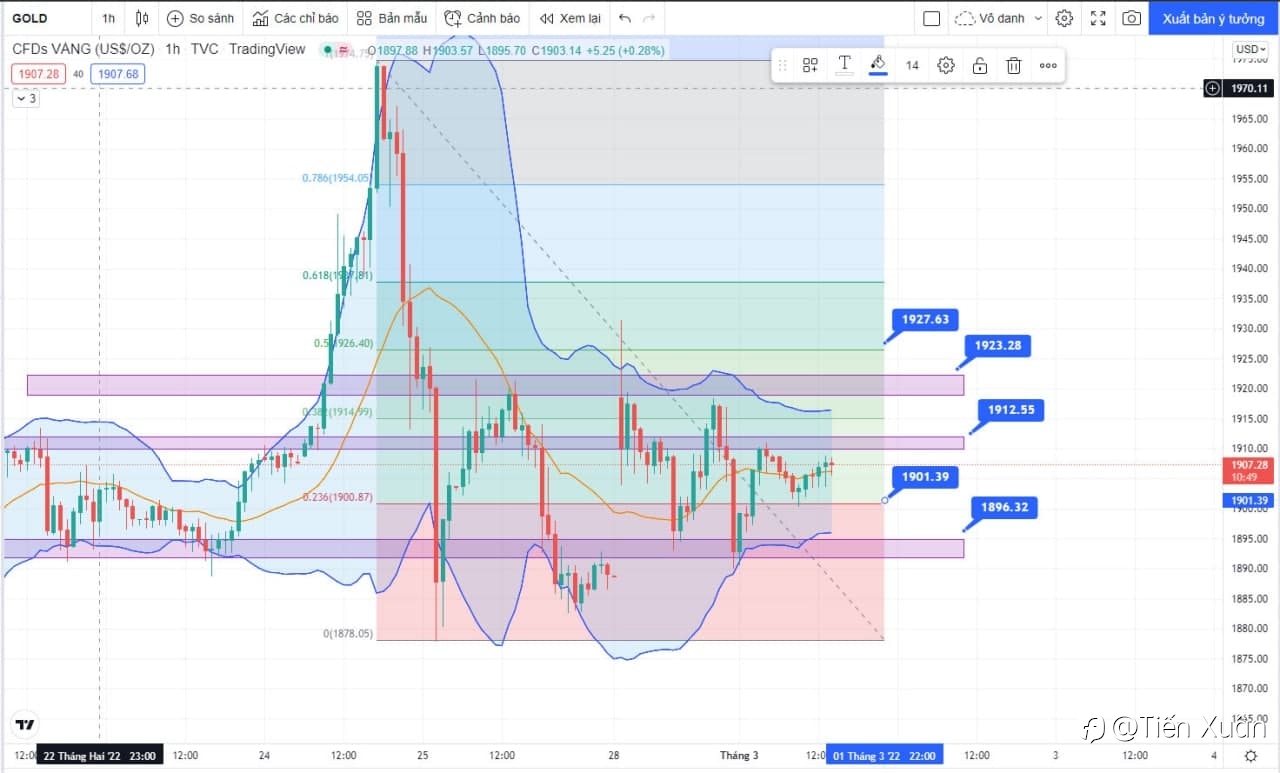Select the 1901.39 price label callout
Screen dimensions: 1280x773
pyautogui.click(x=925, y=477)
